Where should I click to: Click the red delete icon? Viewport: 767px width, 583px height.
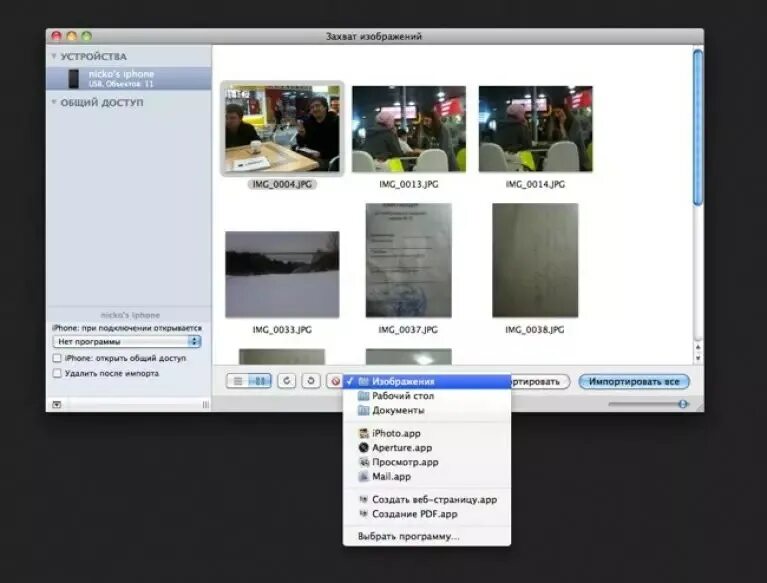(x=335, y=381)
